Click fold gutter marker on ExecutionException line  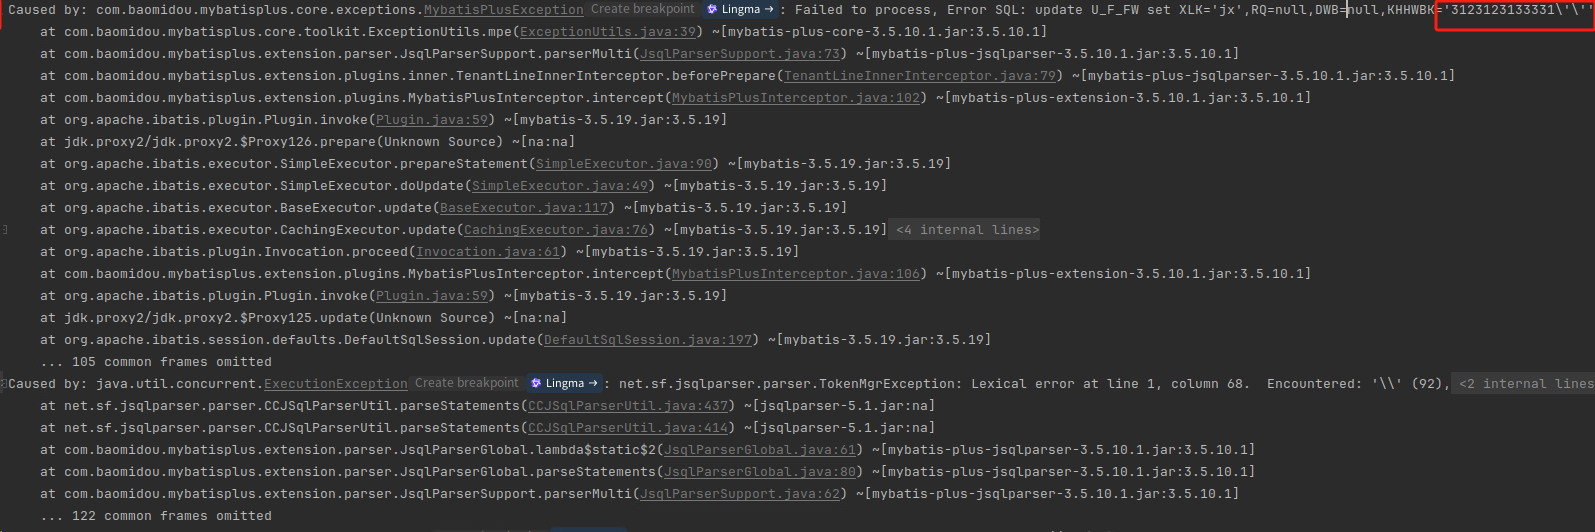point(4,384)
